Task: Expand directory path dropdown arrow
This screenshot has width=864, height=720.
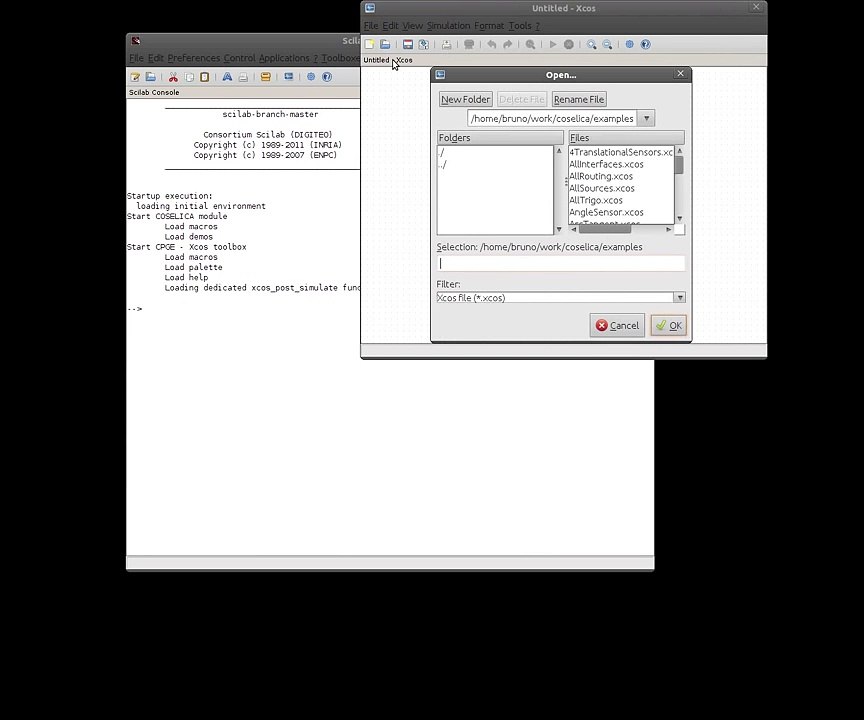Action: coord(646,118)
